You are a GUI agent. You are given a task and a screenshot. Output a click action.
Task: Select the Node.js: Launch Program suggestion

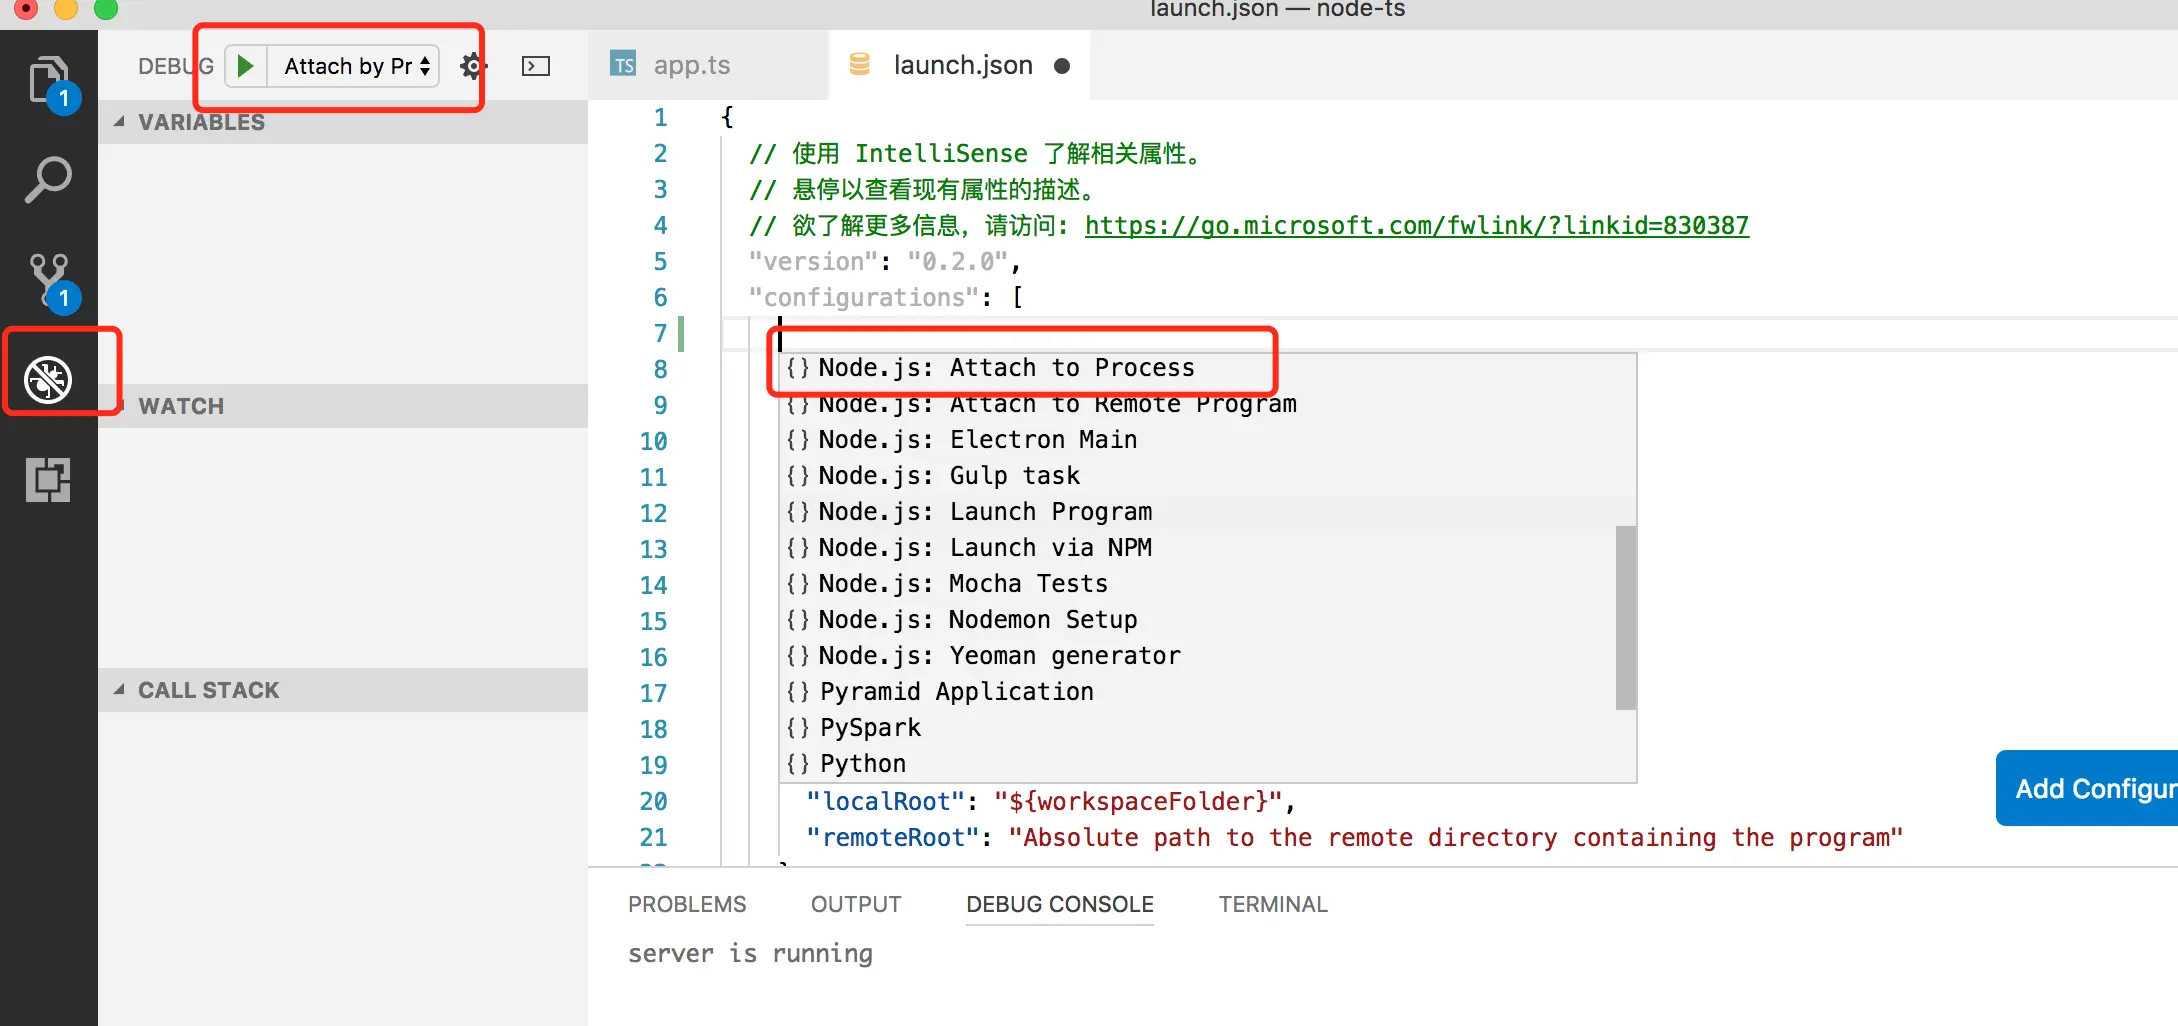[1207, 512]
